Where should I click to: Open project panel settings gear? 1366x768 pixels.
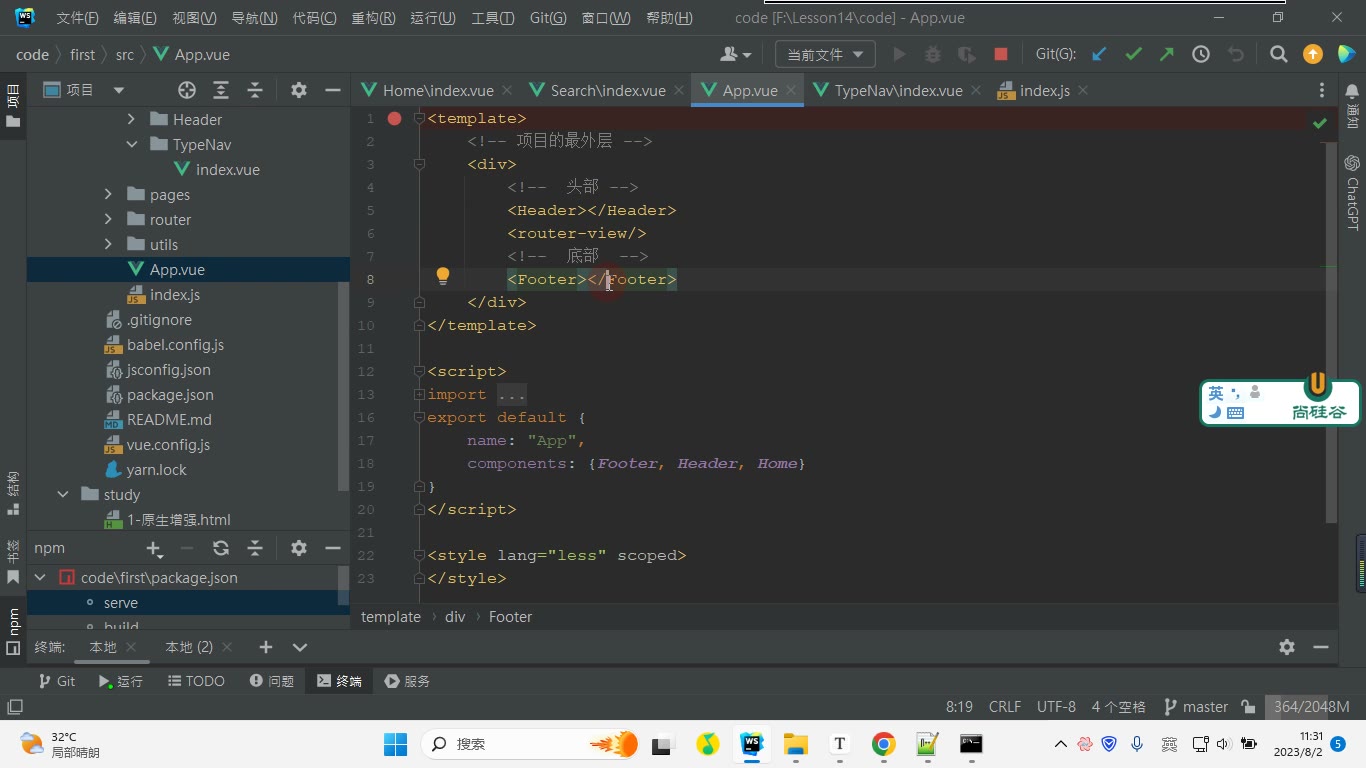(x=298, y=90)
